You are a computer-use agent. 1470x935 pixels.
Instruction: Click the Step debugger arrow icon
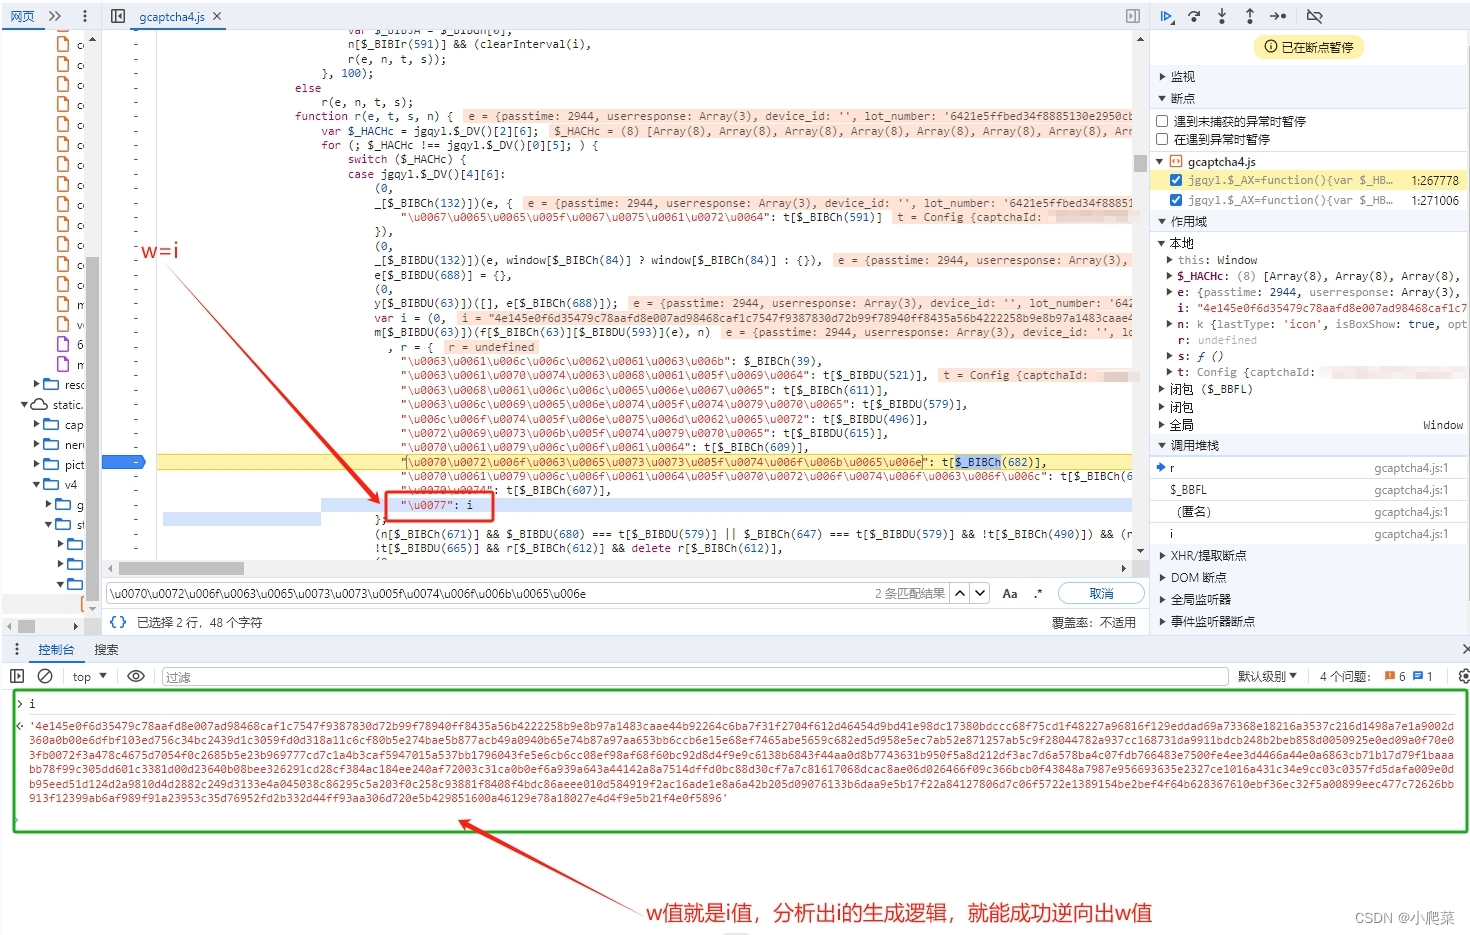tap(1278, 16)
